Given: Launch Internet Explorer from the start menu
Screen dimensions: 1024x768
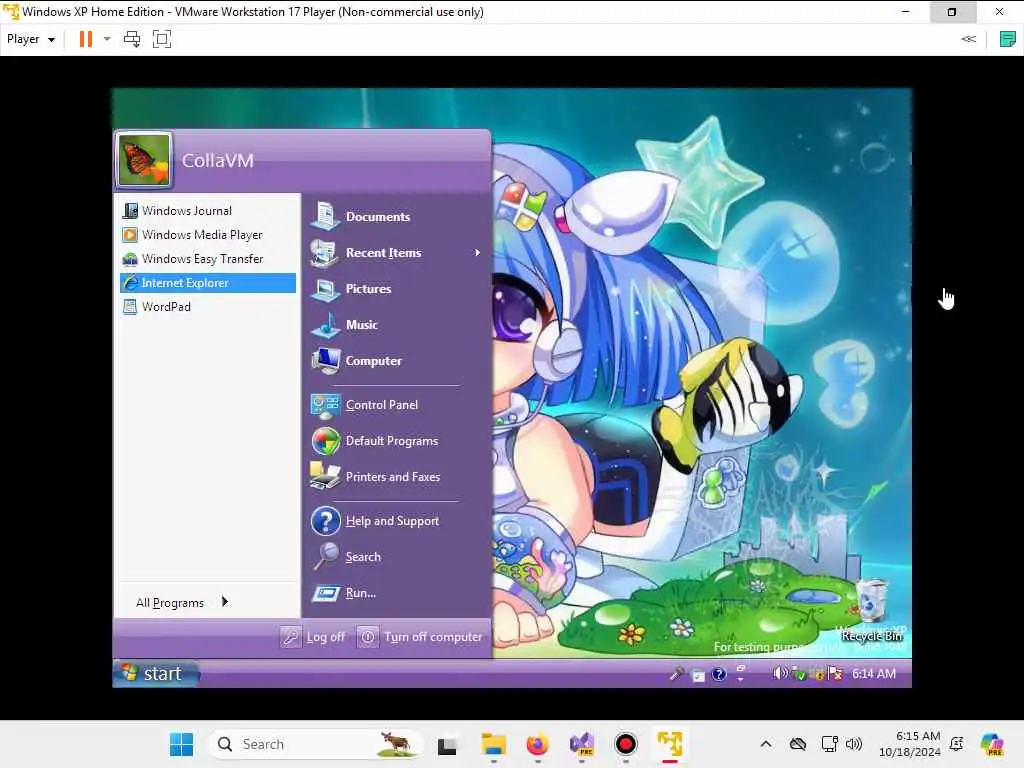Looking at the screenshot, I should 208,283.
